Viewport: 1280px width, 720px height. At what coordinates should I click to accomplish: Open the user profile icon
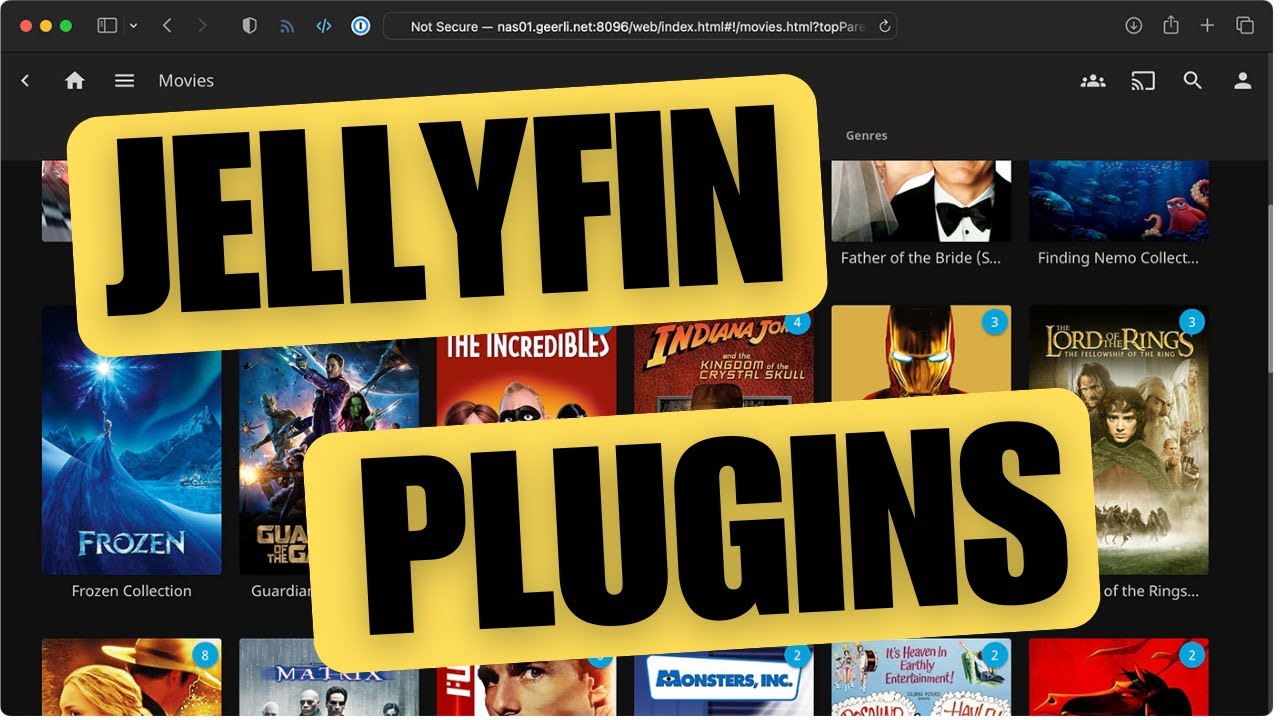(1243, 81)
